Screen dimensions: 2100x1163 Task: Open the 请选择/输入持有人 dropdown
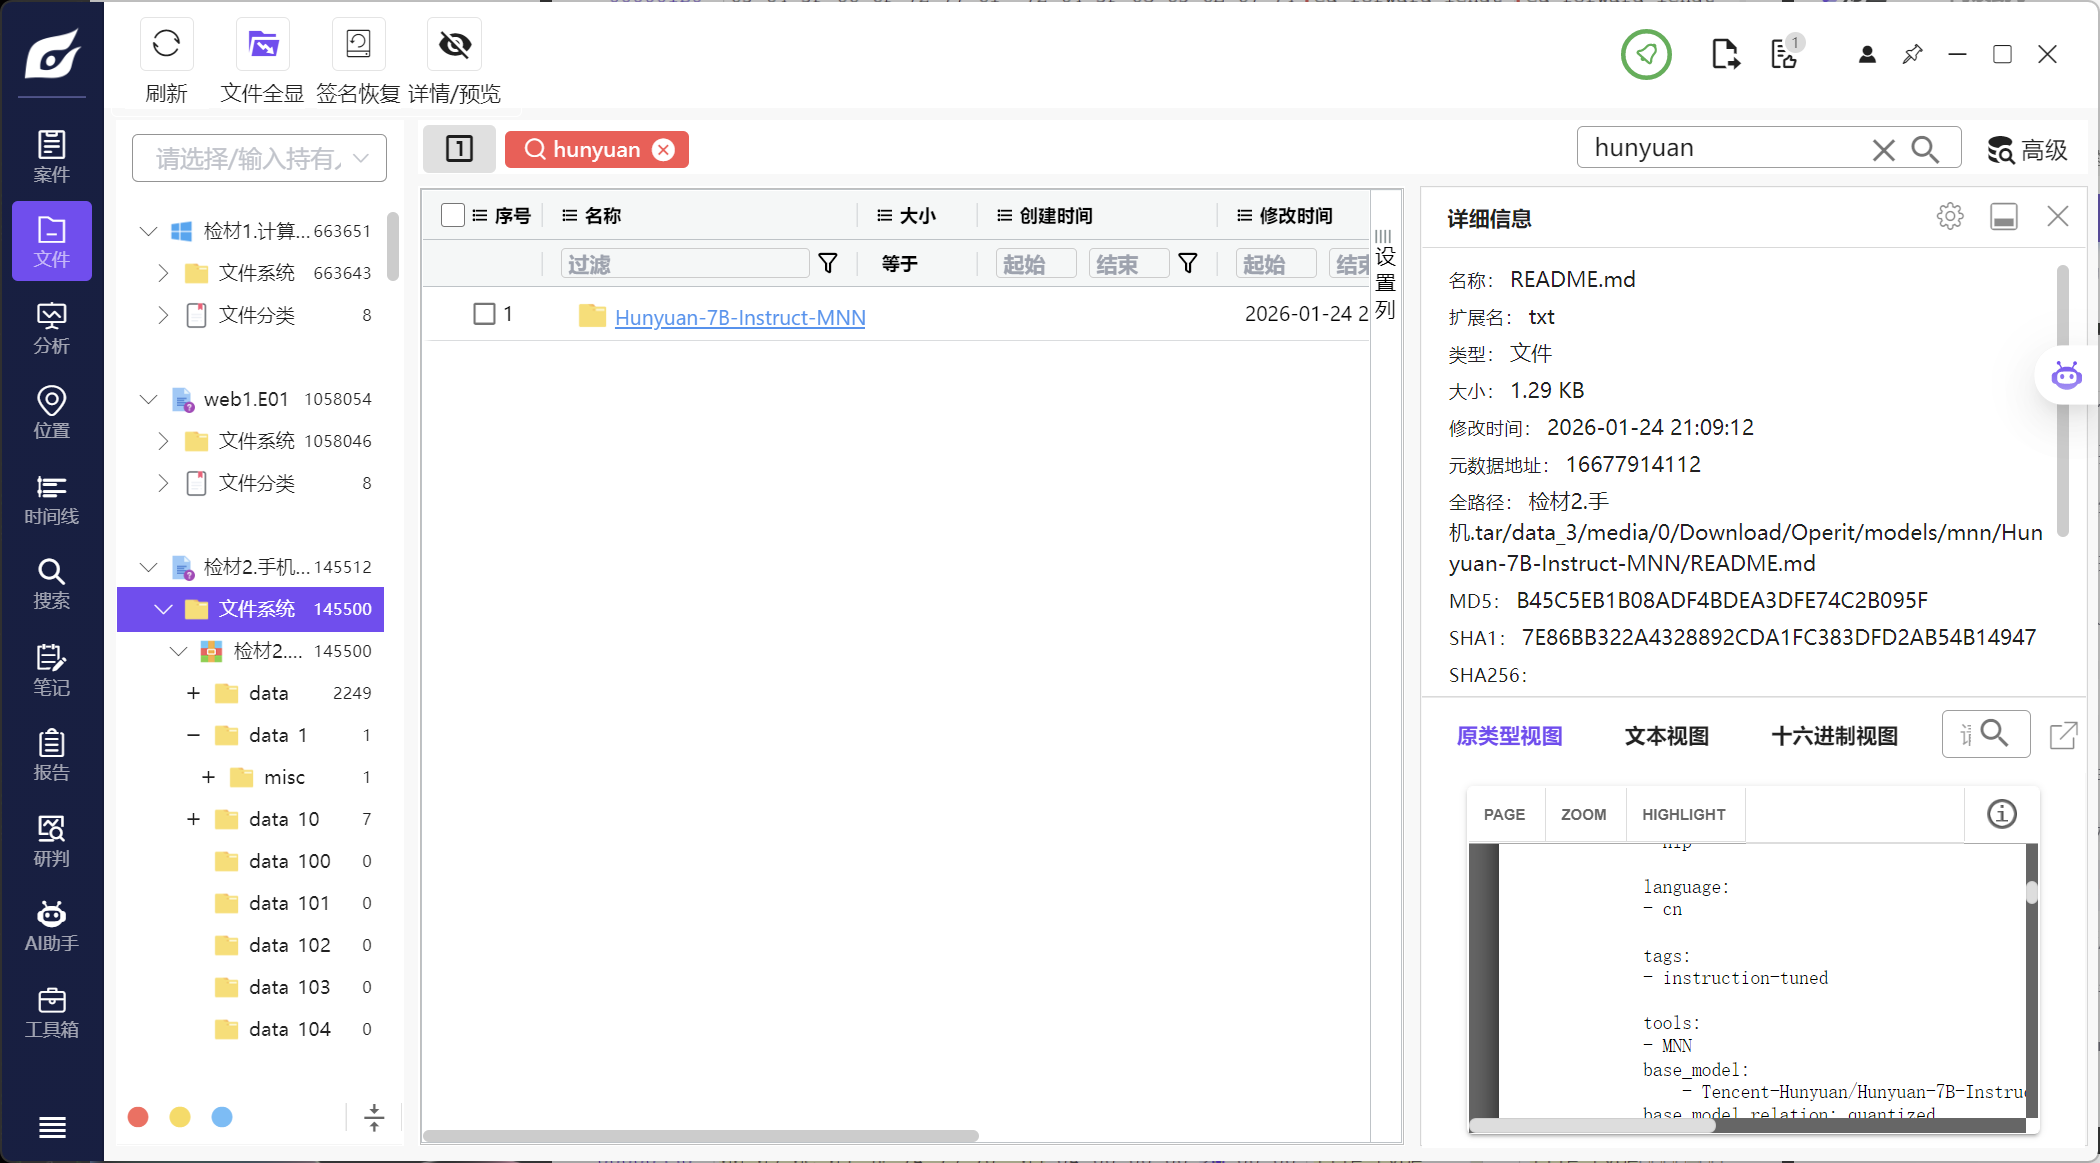pos(259,158)
